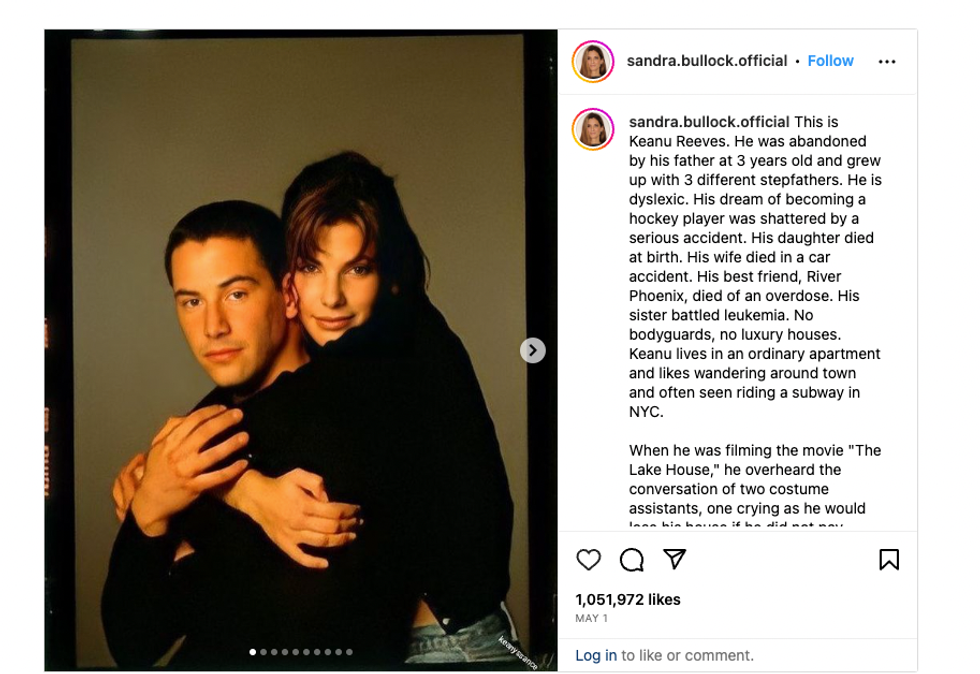
Task: Open comments via the speech bubble icon
Action: click(632, 560)
